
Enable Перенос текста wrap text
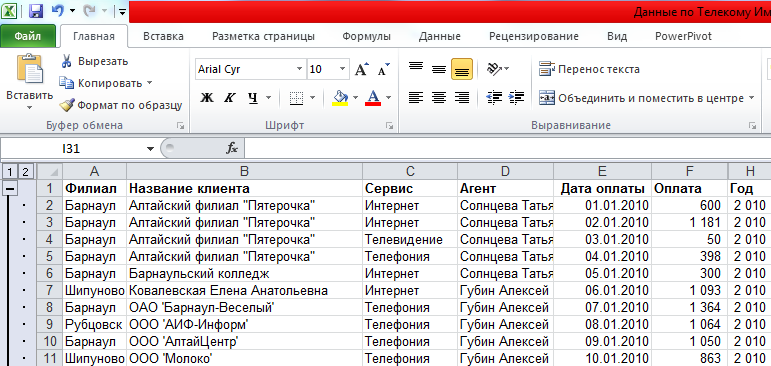(590, 69)
